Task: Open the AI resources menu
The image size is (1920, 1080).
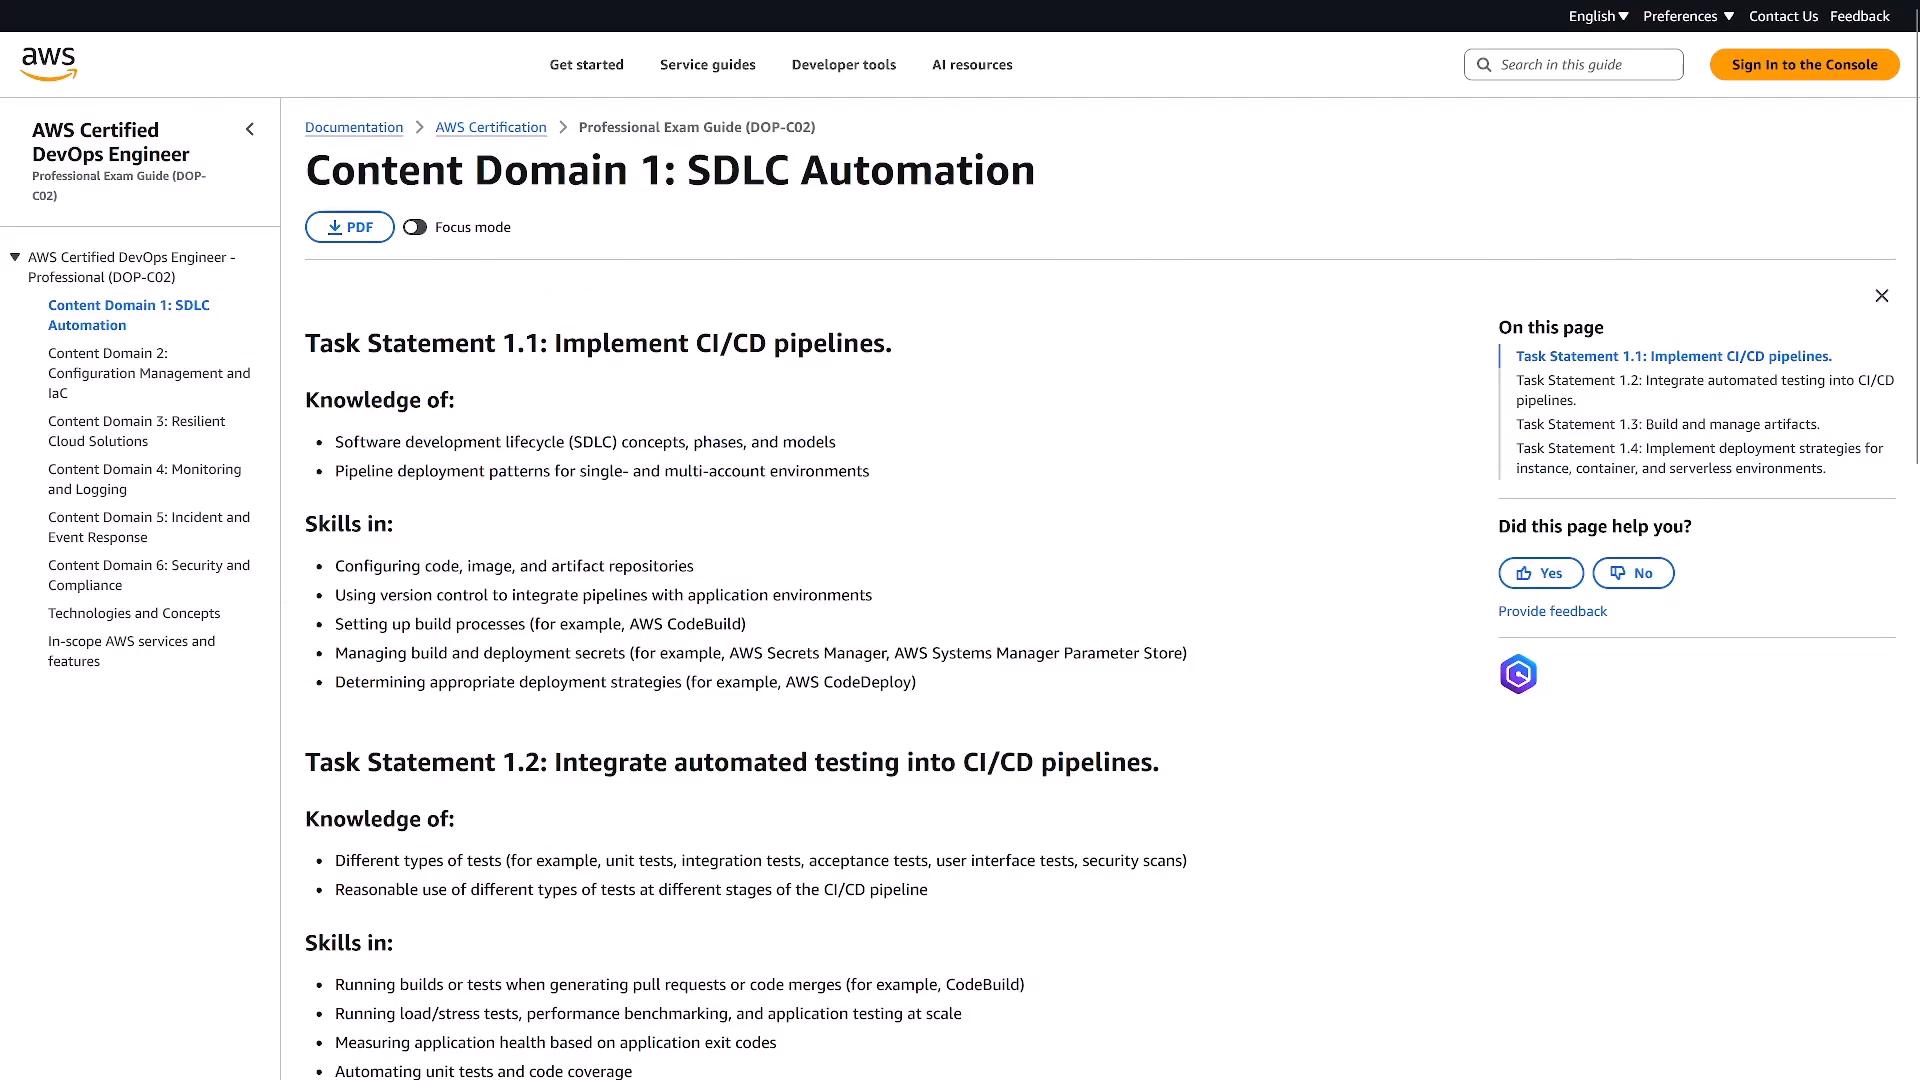Action: (x=972, y=65)
